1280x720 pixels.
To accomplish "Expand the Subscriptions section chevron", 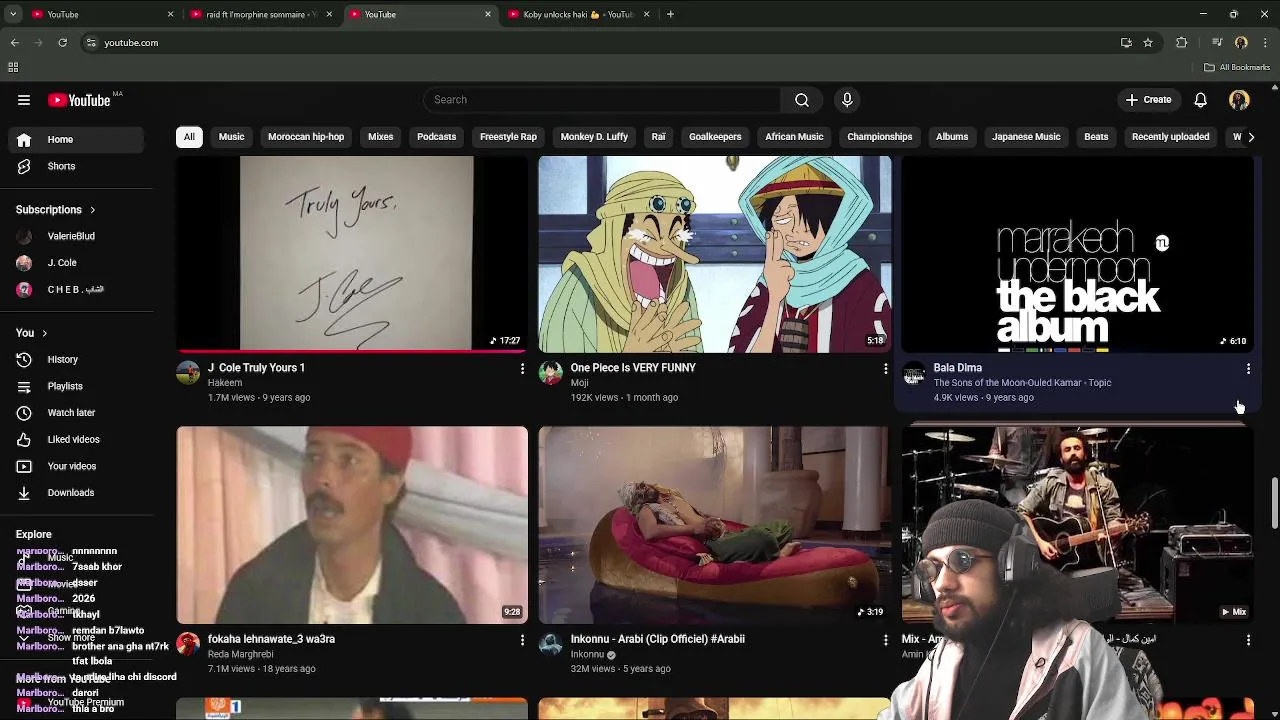I will 92,210.
